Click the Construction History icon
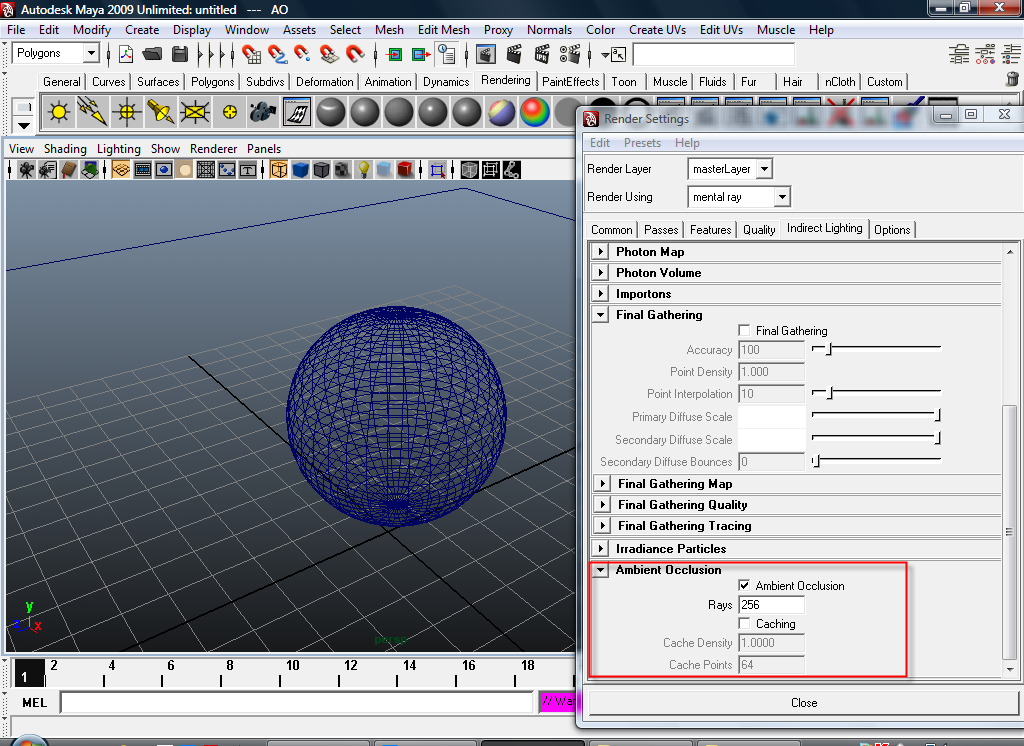The image size is (1024, 746). [x=447, y=54]
